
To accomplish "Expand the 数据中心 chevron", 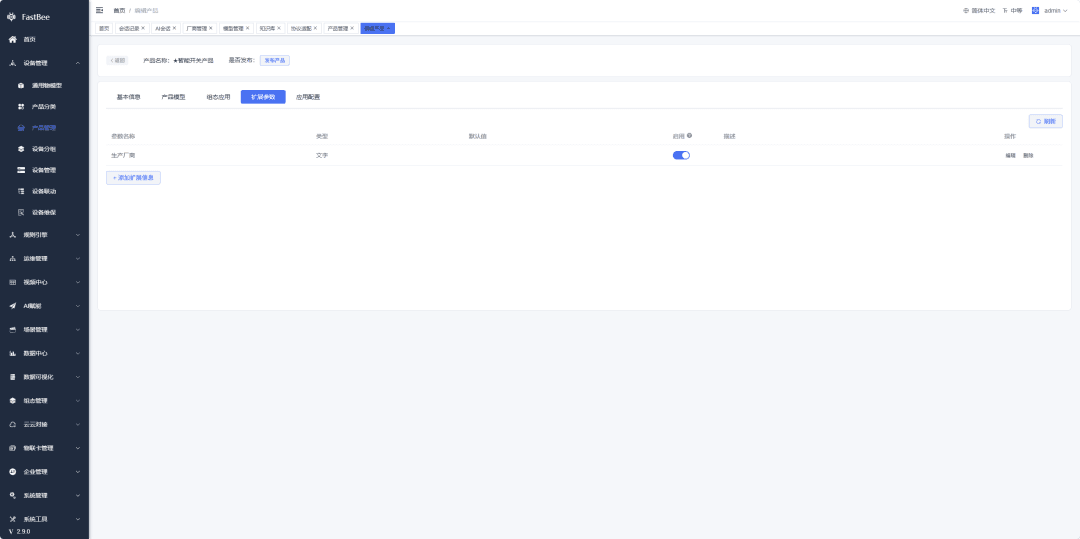I will pyautogui.click(x=78, y=353).
